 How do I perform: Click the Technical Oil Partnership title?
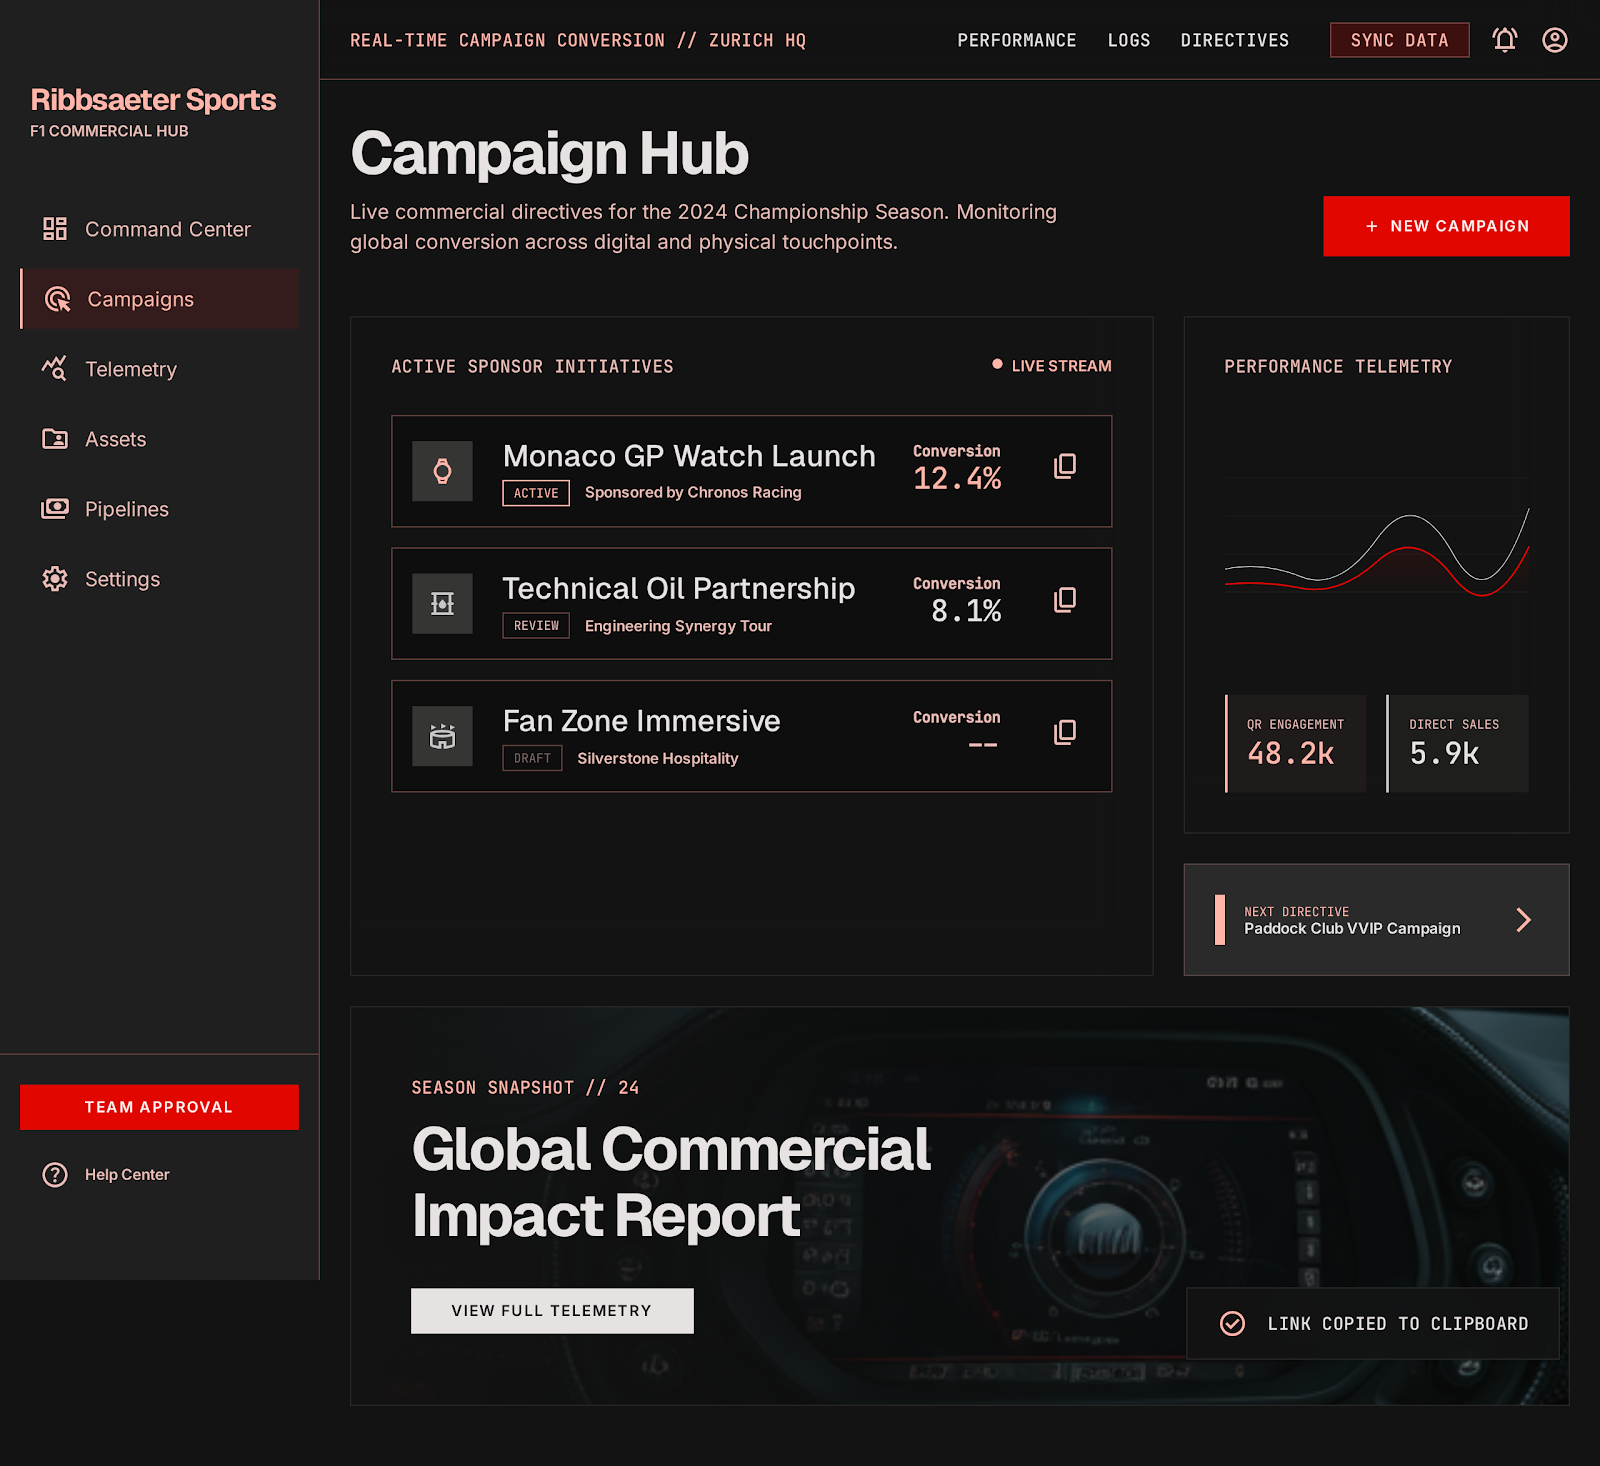pos(679,588)
